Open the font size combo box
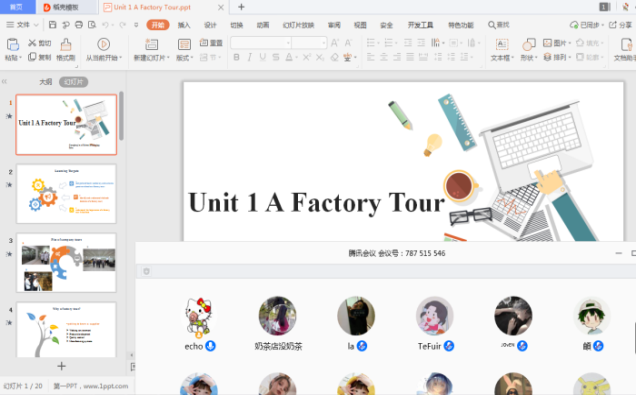Image resolution: width=636 pixels, height=395 pixels. pyautogui.click(x=309, y=43)
